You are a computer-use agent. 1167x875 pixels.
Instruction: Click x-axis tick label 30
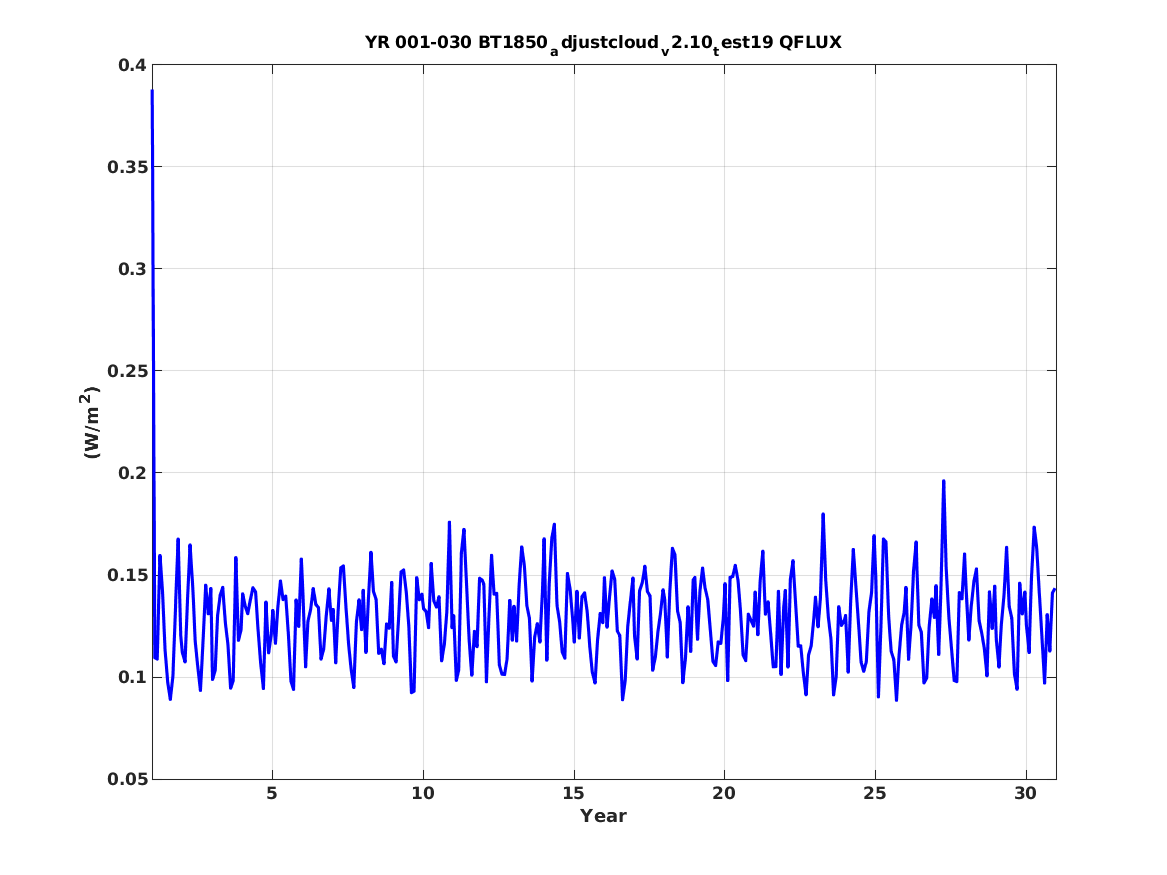(x=1026, y=794)
